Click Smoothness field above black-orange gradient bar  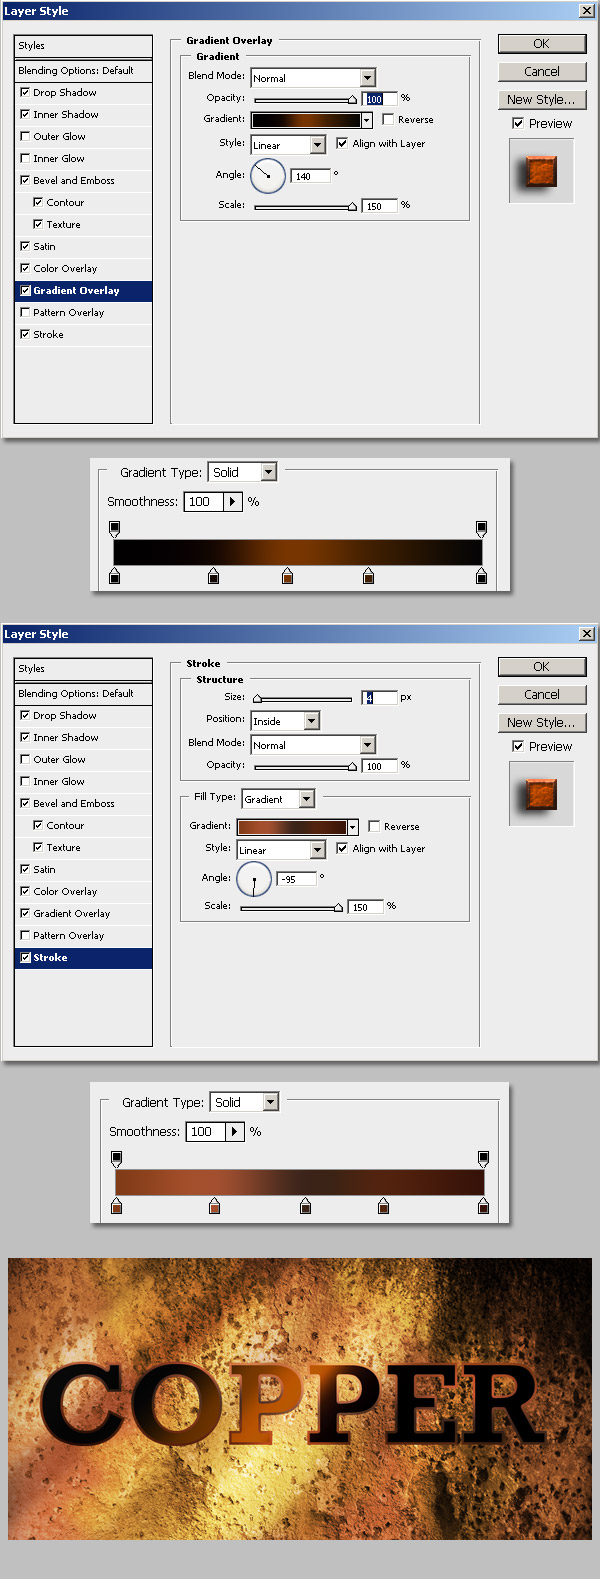click(205, 502)
